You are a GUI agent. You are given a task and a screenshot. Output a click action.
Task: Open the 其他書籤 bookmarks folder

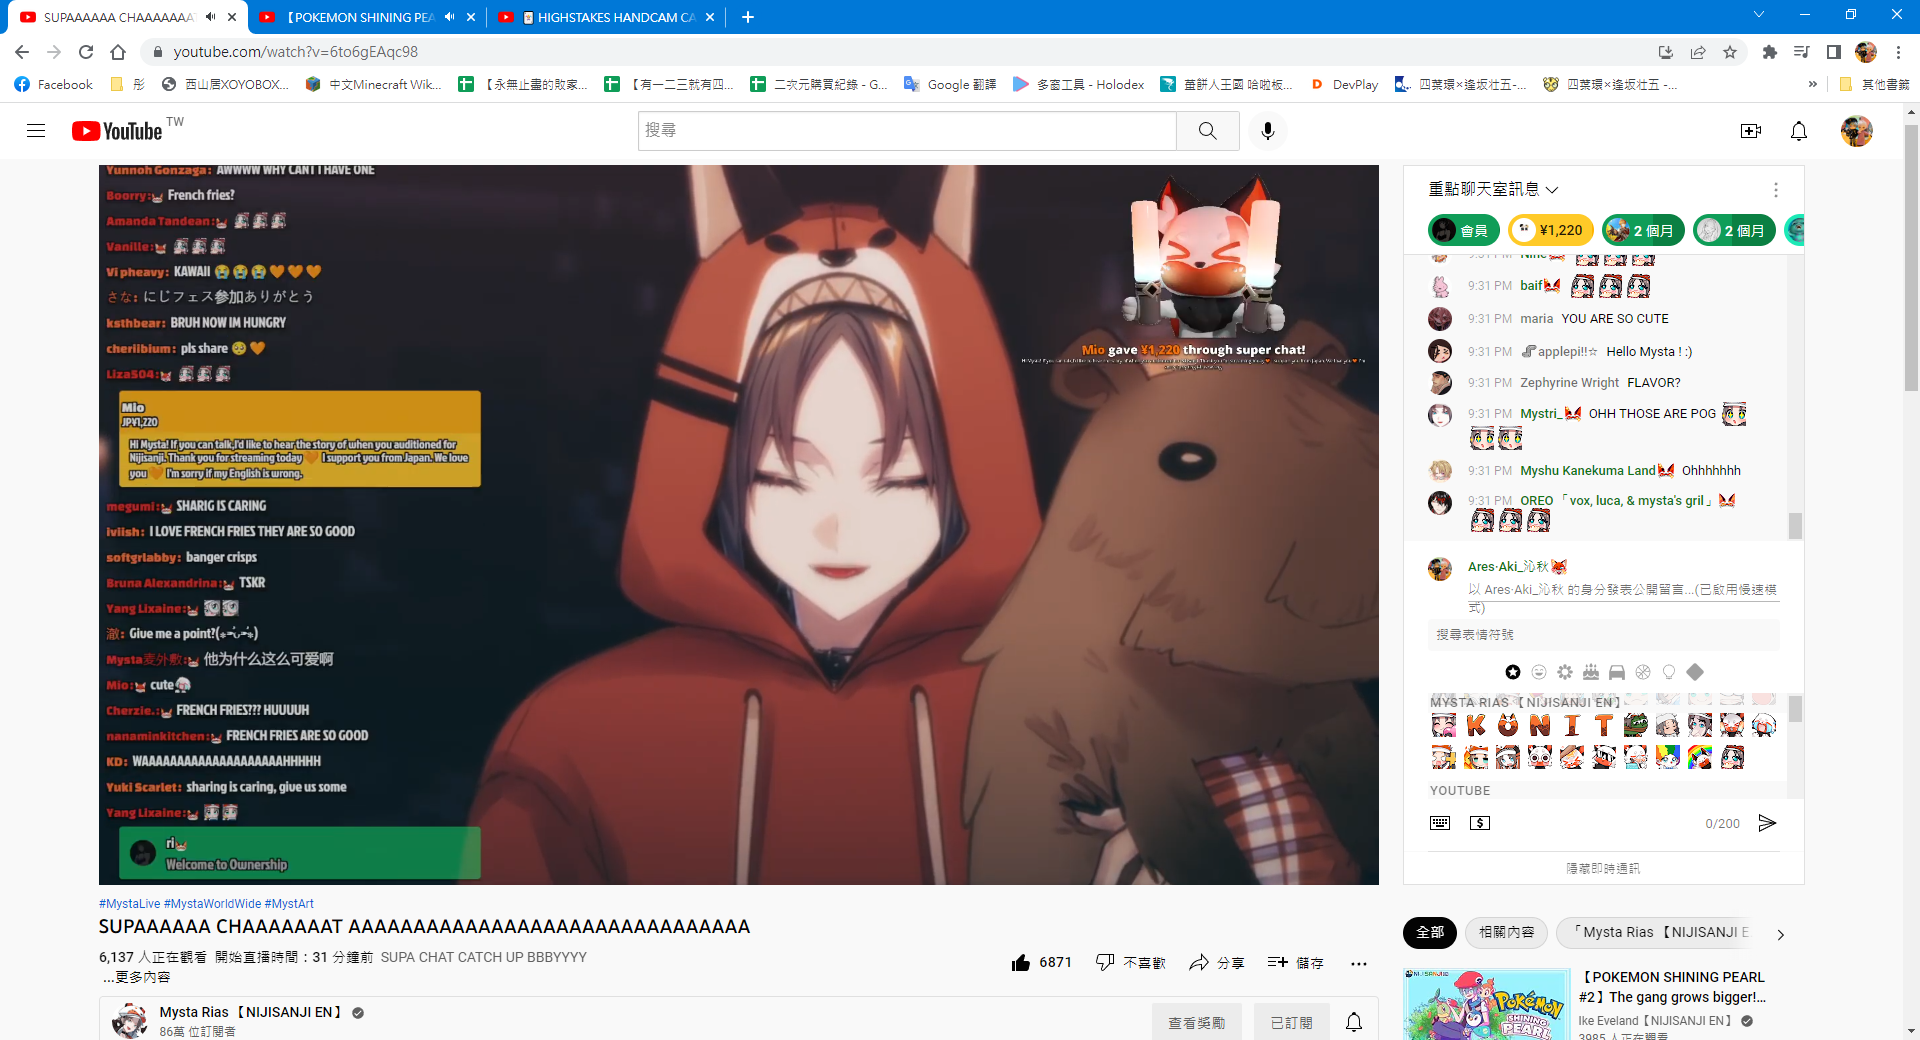[x=1874, y=85]
